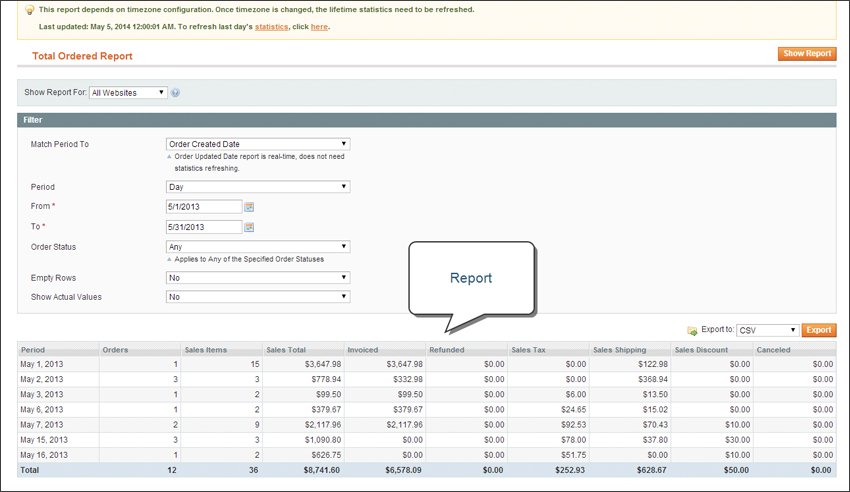The width and height of the screenshot is (850, 492).
Task: Open the Export to CSV dropdown
Action: click(x=768, y=330)
